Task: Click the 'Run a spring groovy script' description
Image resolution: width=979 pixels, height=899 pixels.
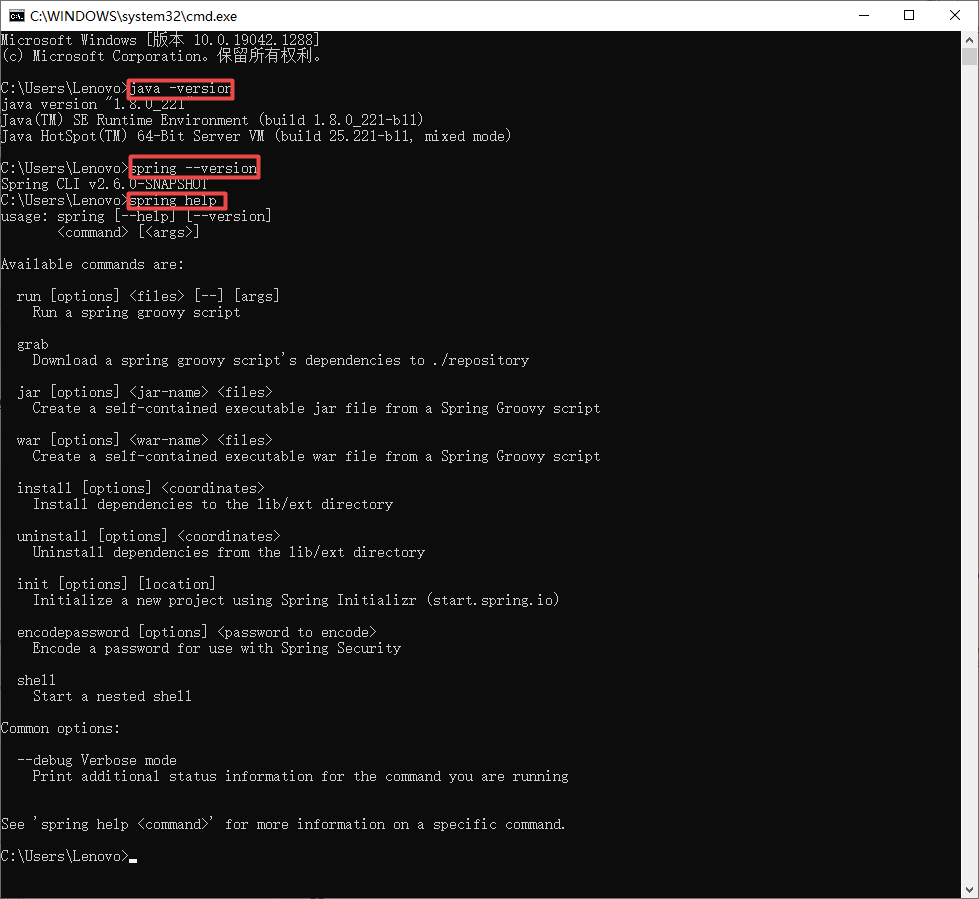Action: (136, 312)
